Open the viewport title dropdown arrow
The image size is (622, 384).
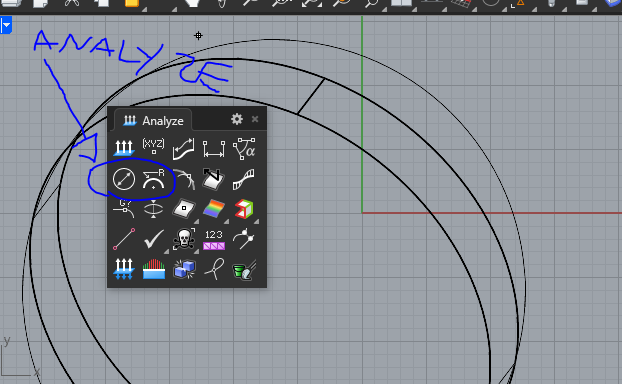(6, 25)
